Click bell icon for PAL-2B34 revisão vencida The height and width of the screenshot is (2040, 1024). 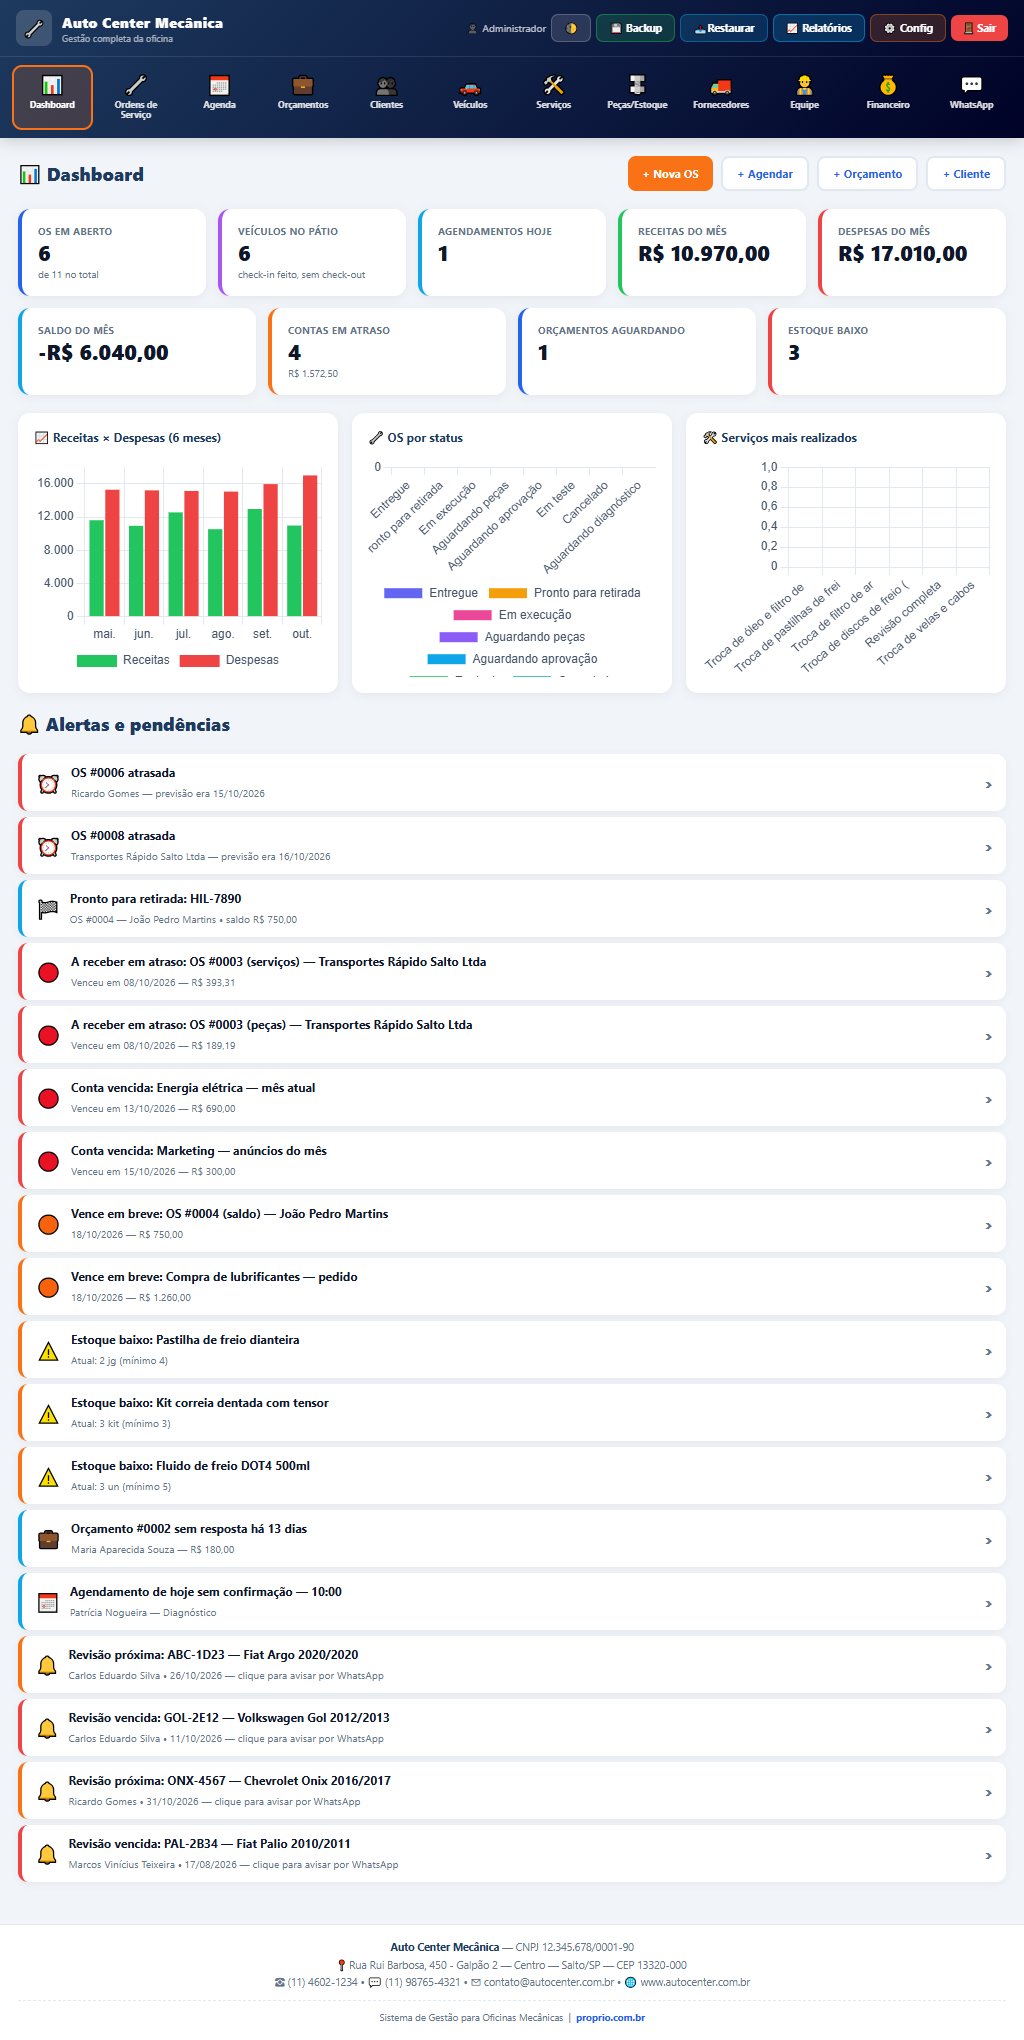coord(47,1854)
